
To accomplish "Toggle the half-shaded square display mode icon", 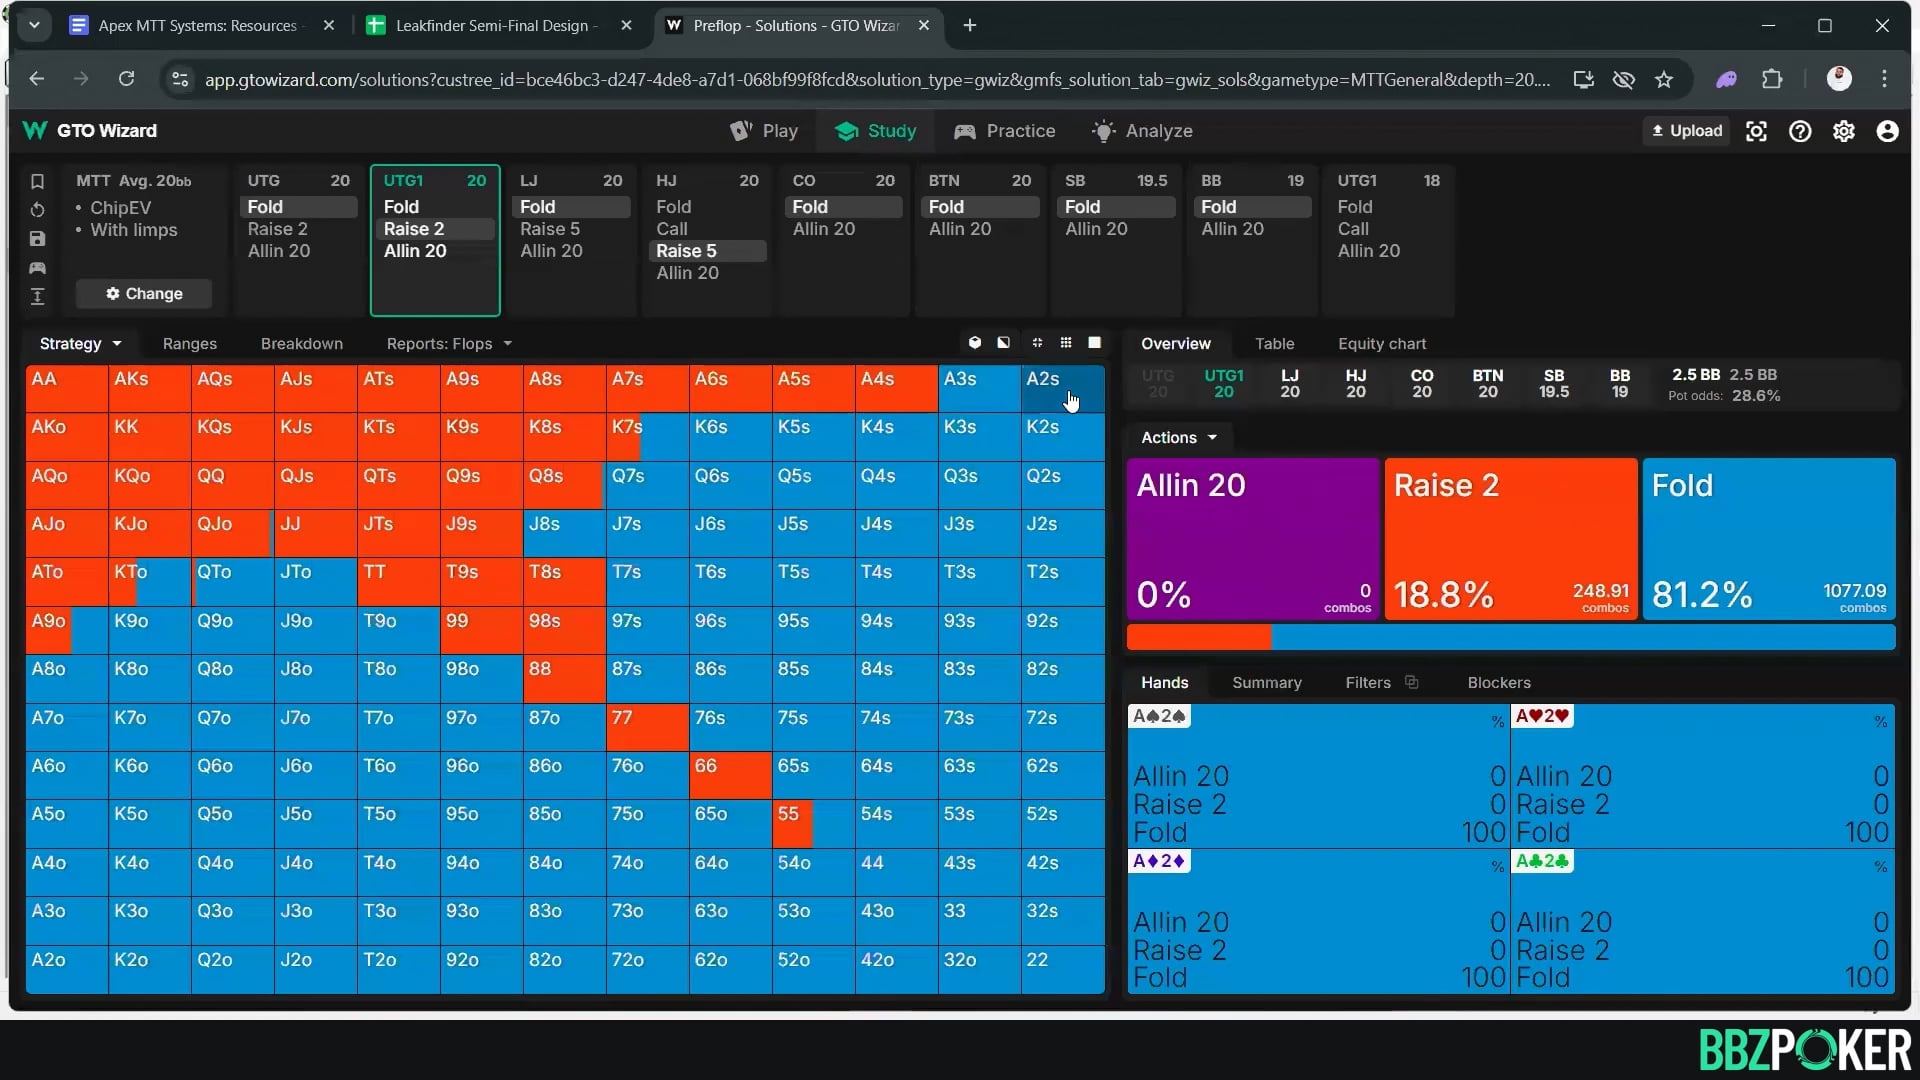I will pos(1003,343).
